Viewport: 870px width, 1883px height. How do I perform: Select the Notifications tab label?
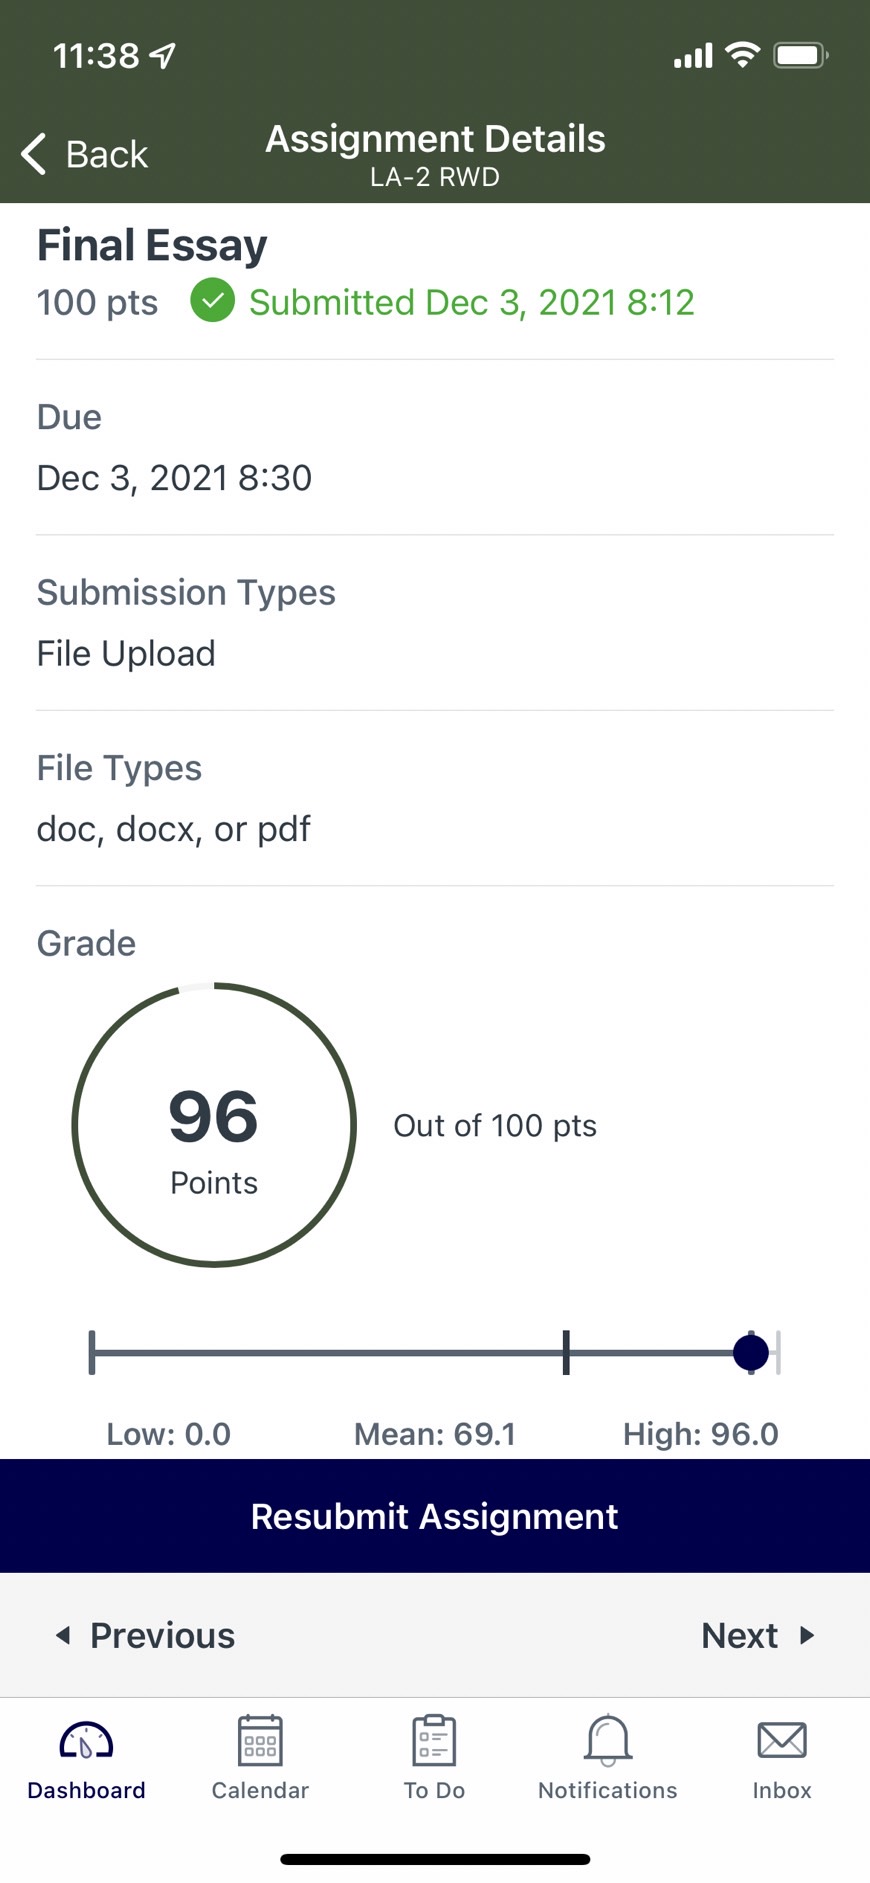[608, 1790]
